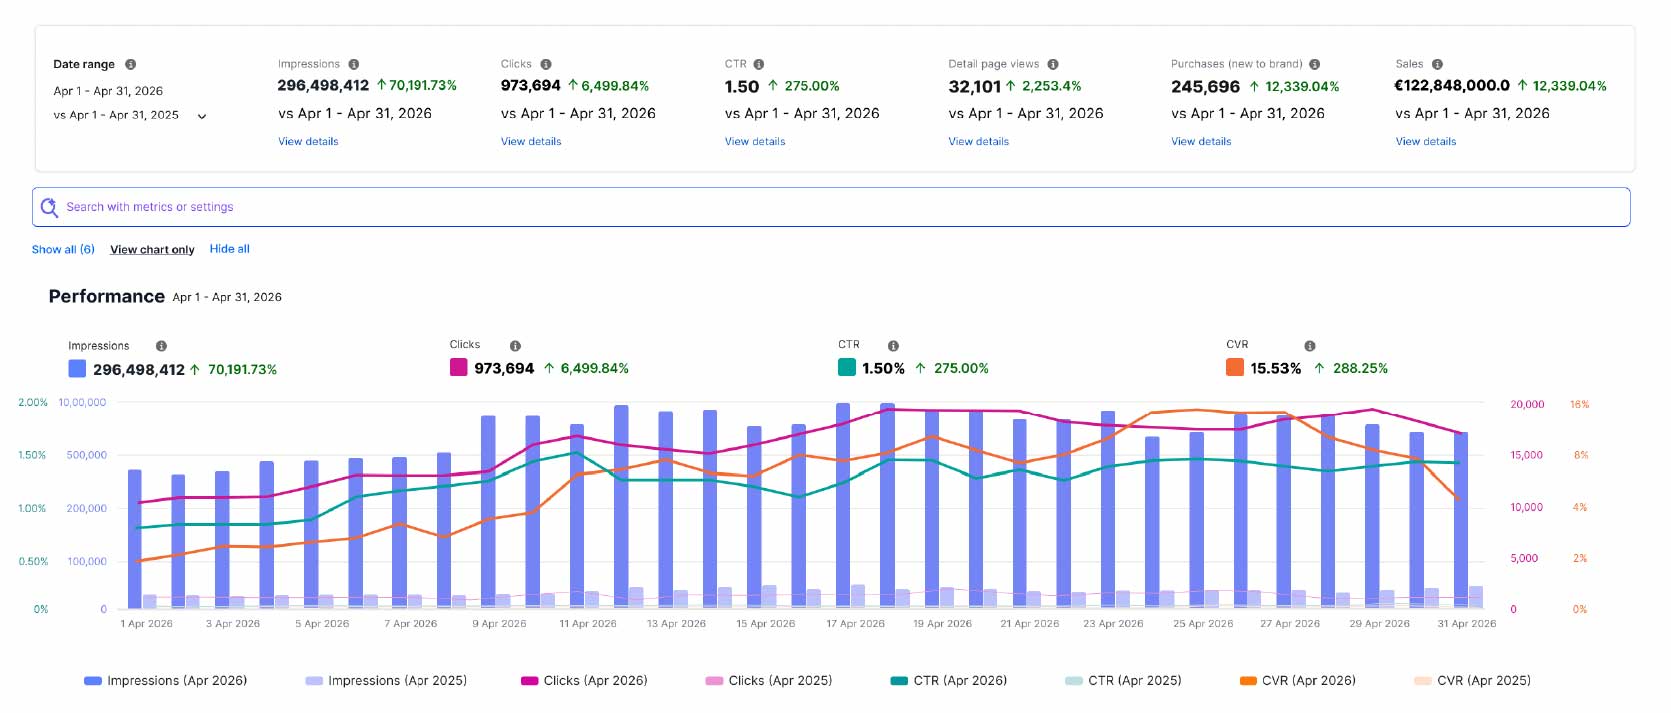Click the info icon beside Clicks in summary

click(546, 64)
